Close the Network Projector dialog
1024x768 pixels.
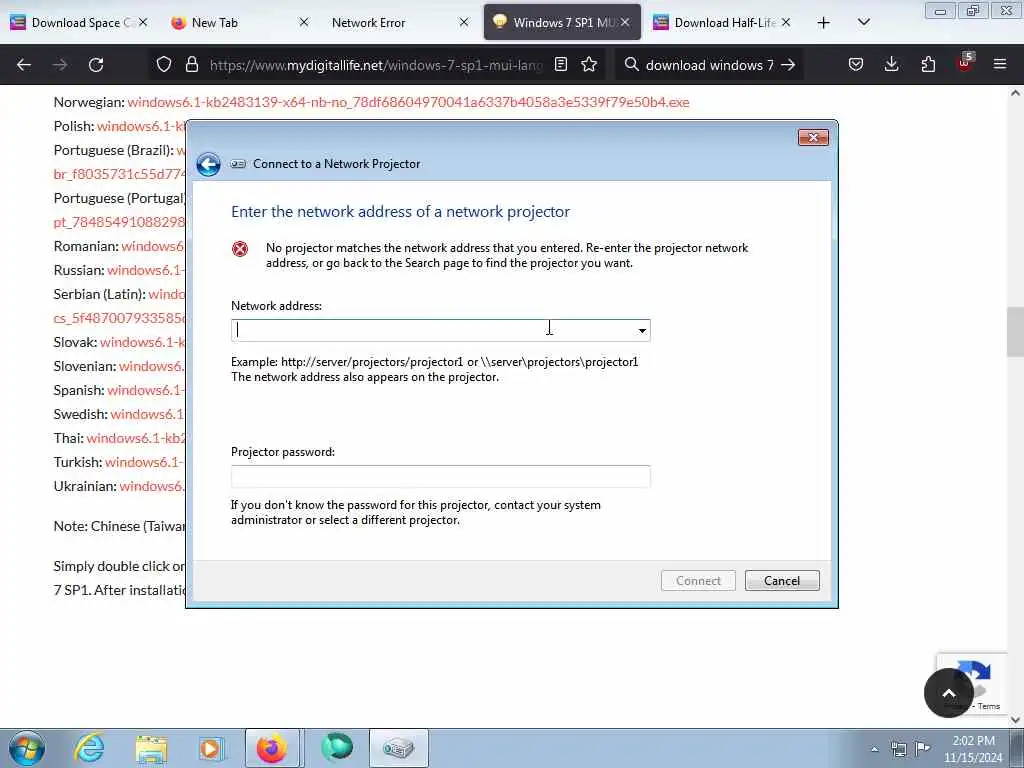(x=813, y=137)
